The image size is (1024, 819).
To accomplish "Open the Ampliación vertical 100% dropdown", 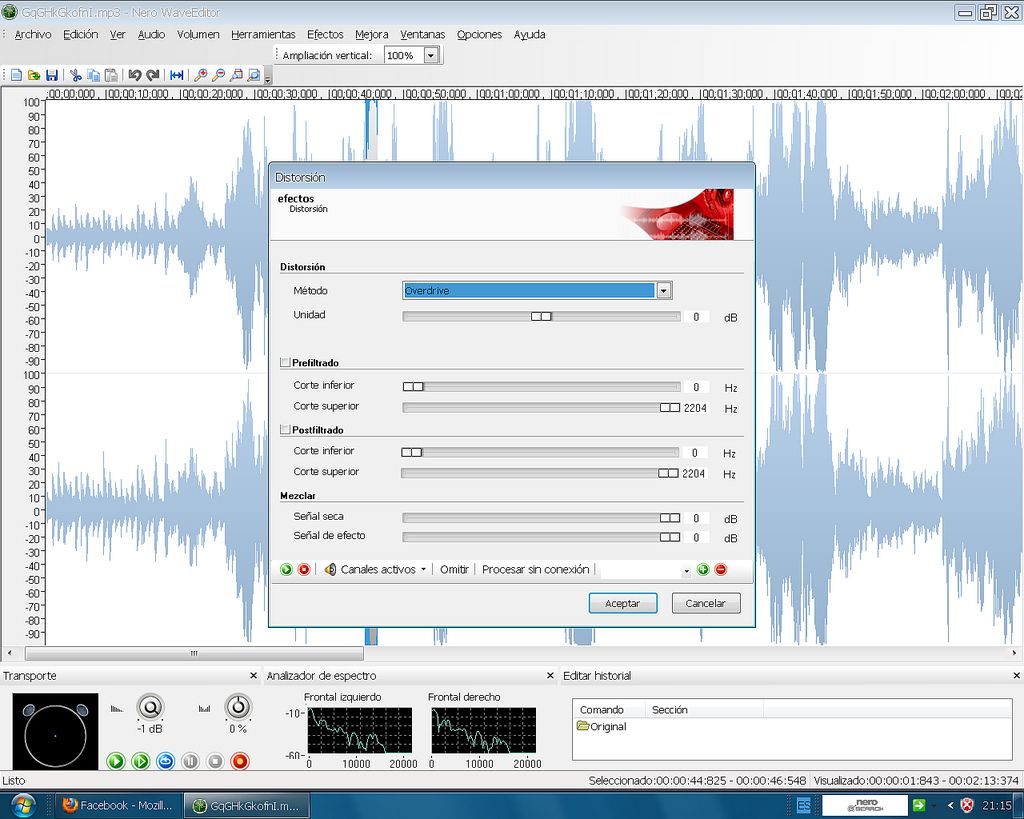I will point(430,56).
